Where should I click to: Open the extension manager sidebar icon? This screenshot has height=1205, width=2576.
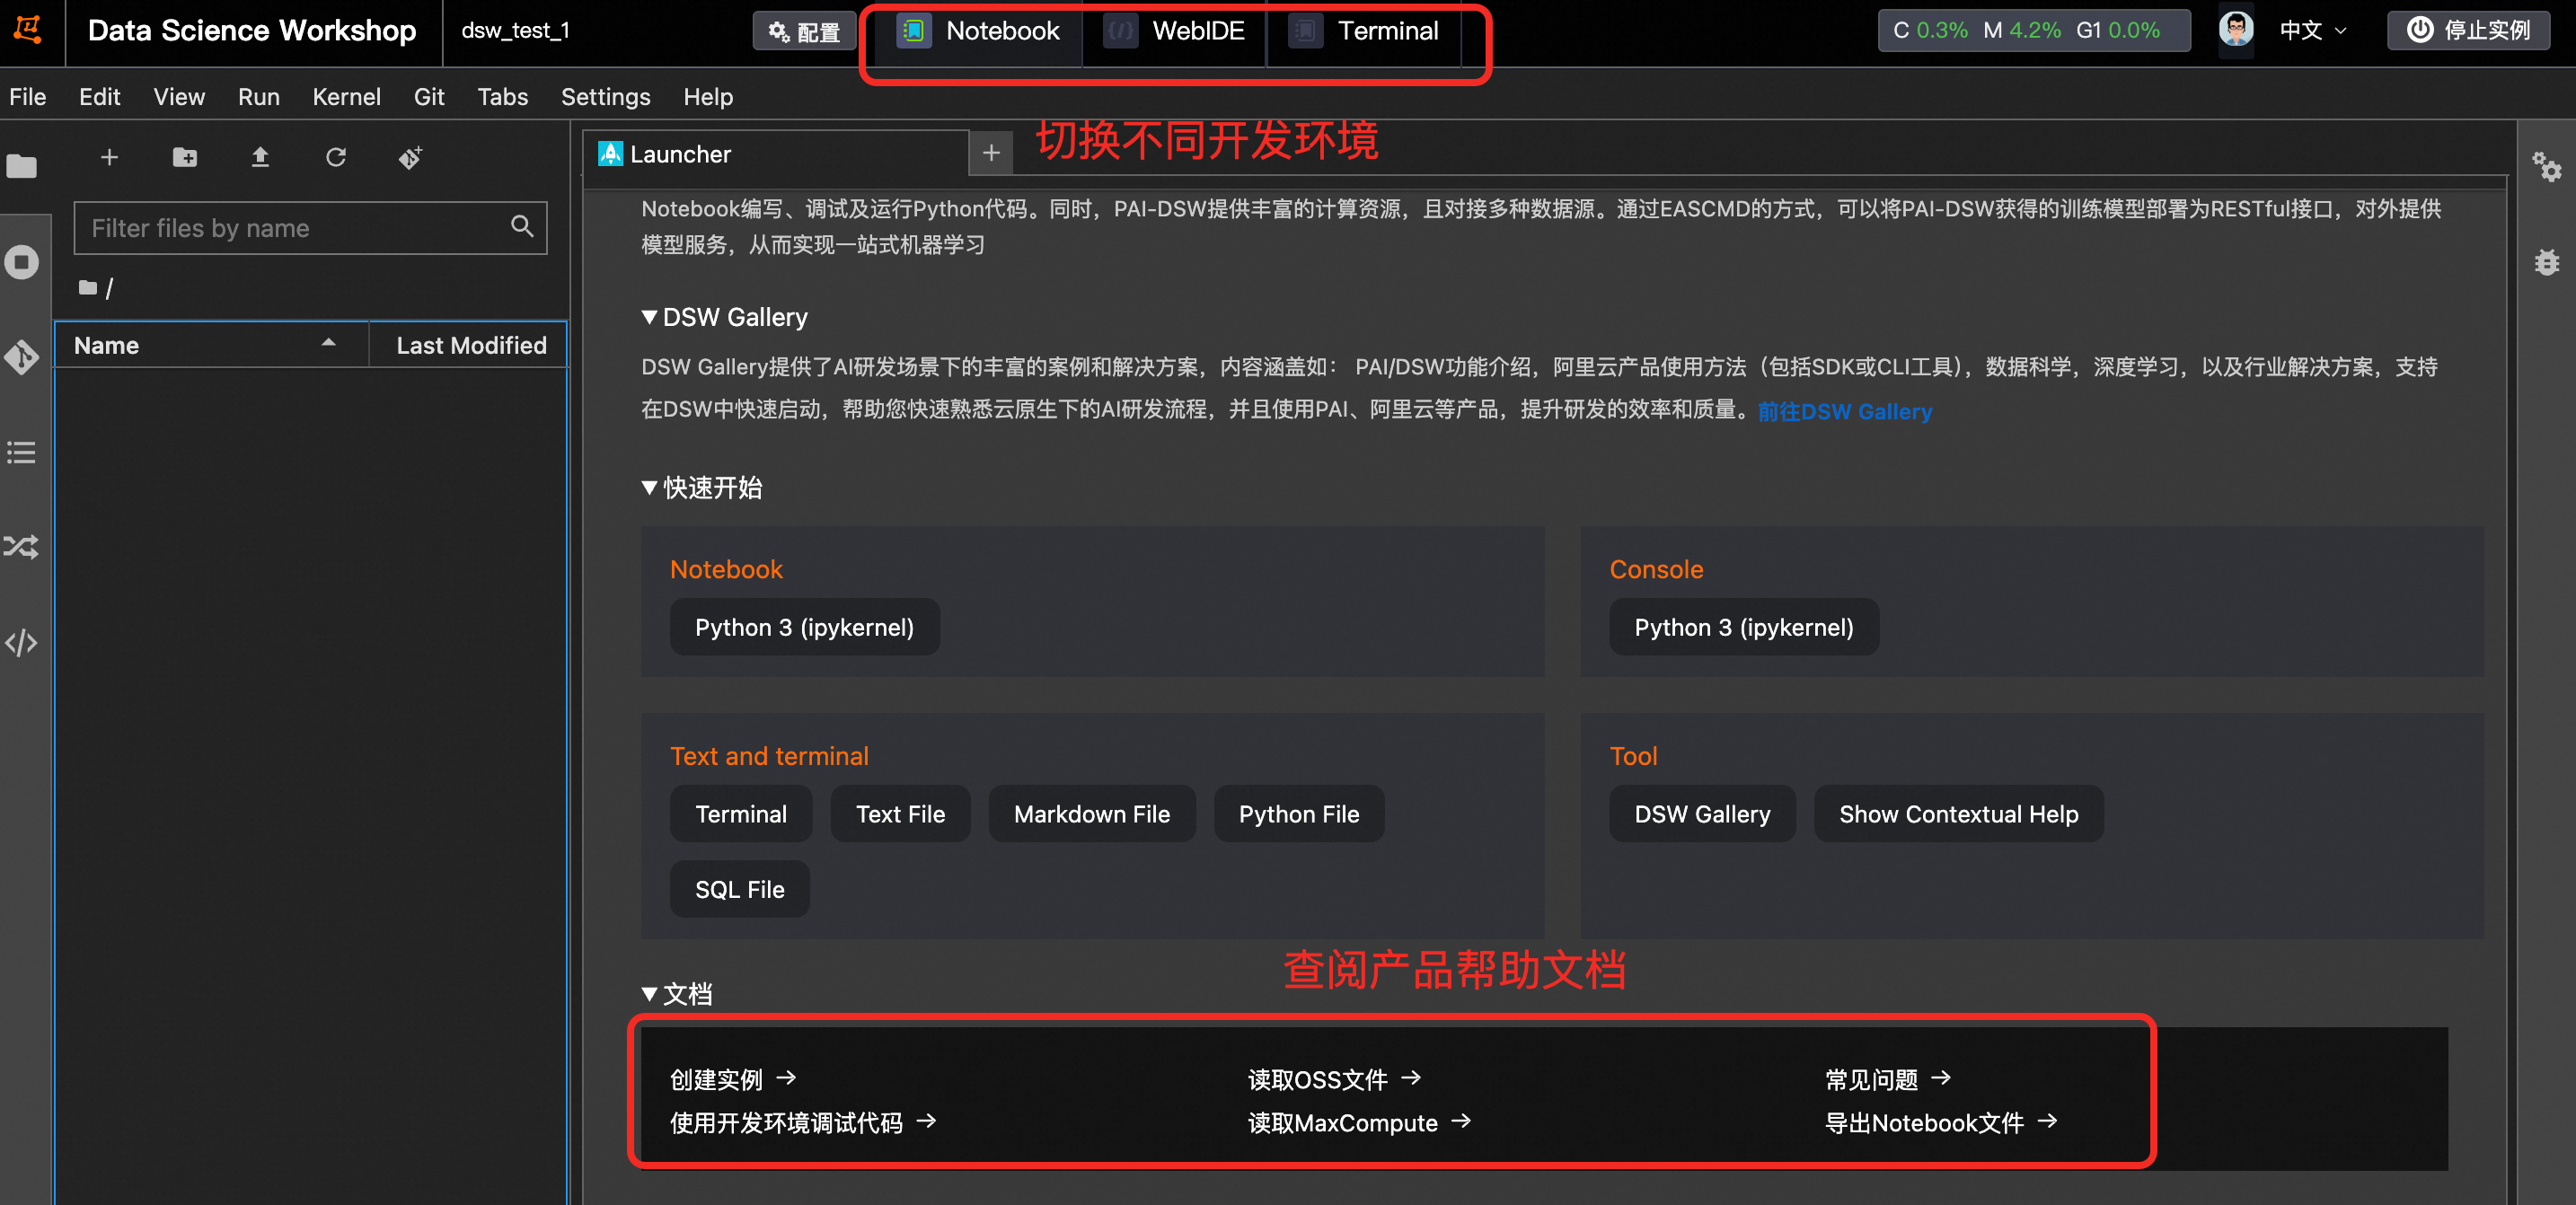click(22, 545)
